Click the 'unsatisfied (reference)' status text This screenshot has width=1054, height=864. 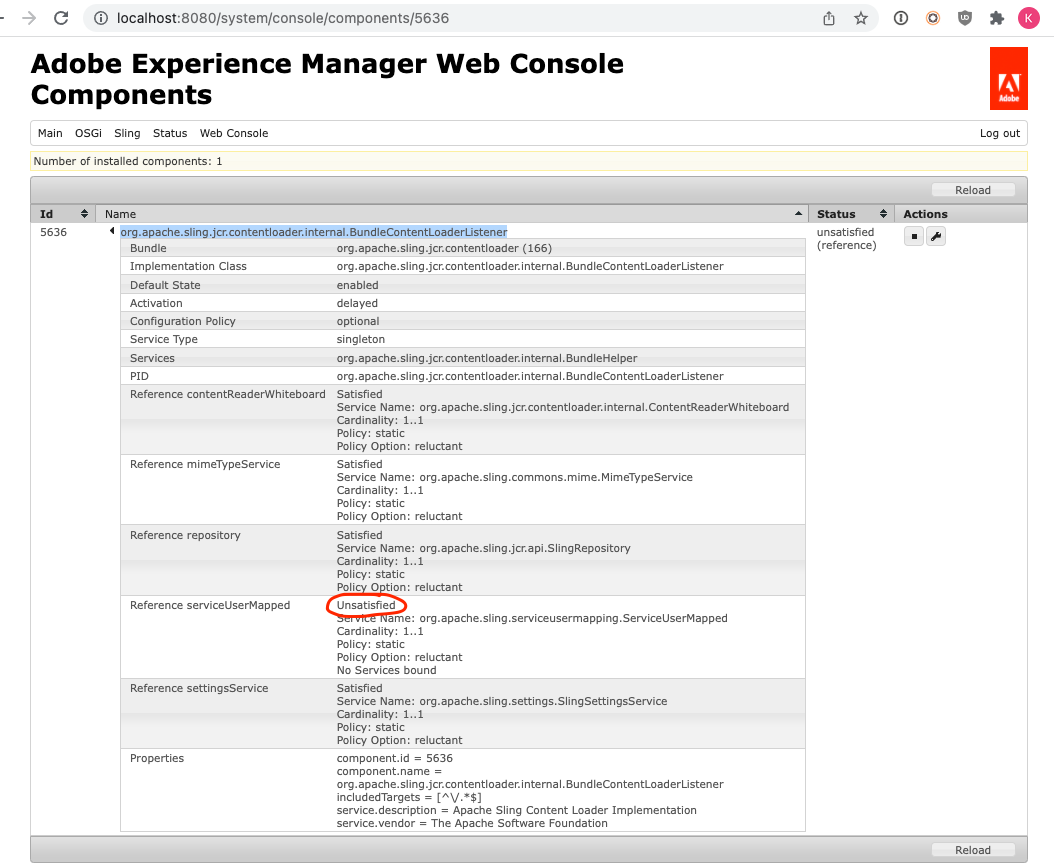click(x=846, y=239)
